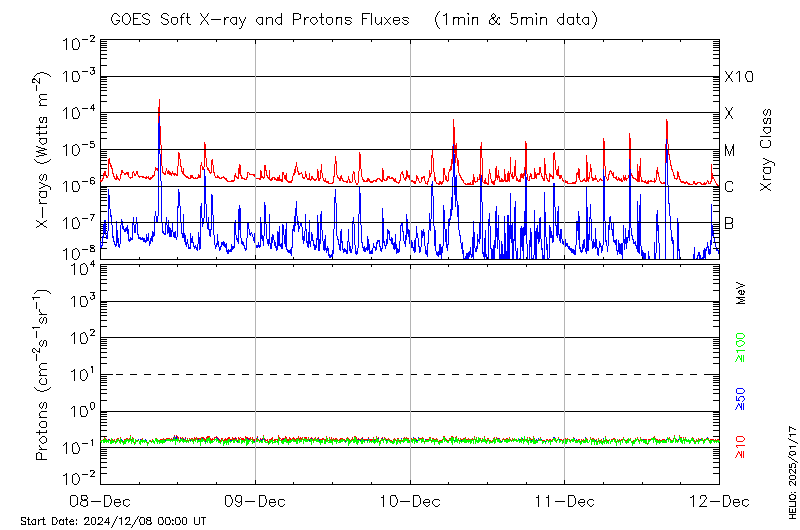Click the red ≥10 MeV legend label
The image size is (800, 530).
click(x=741, y=446)
